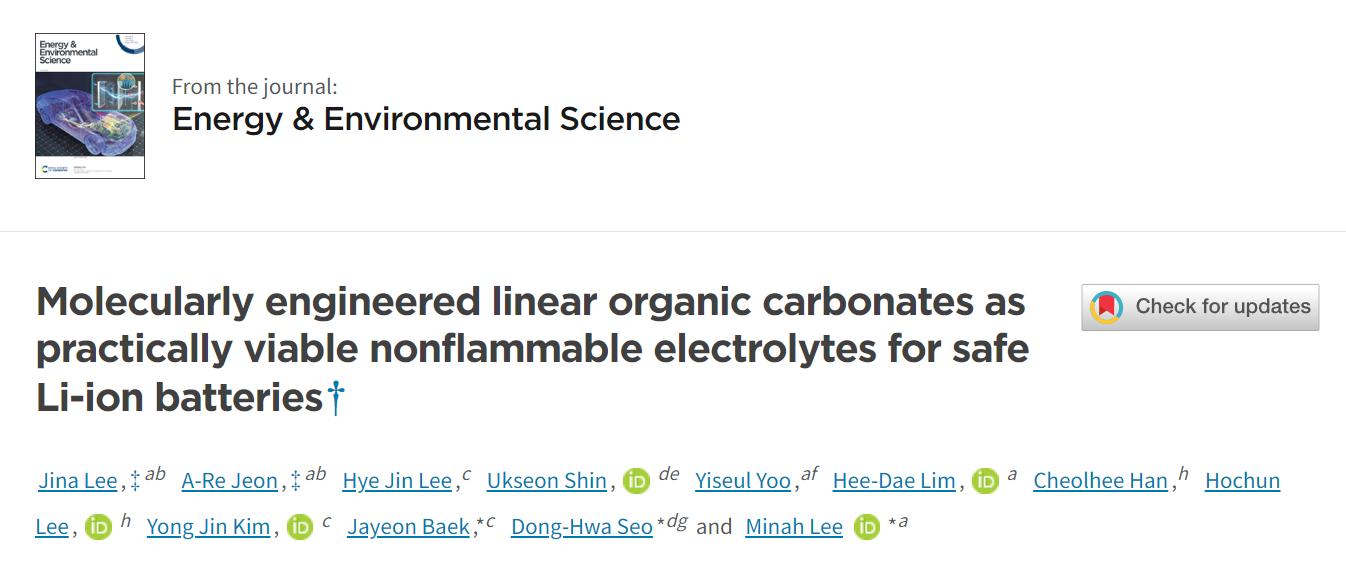1346x574 pixels.
Task: Open author link Yiseul Yoo
Action: [x=743, y=481]
